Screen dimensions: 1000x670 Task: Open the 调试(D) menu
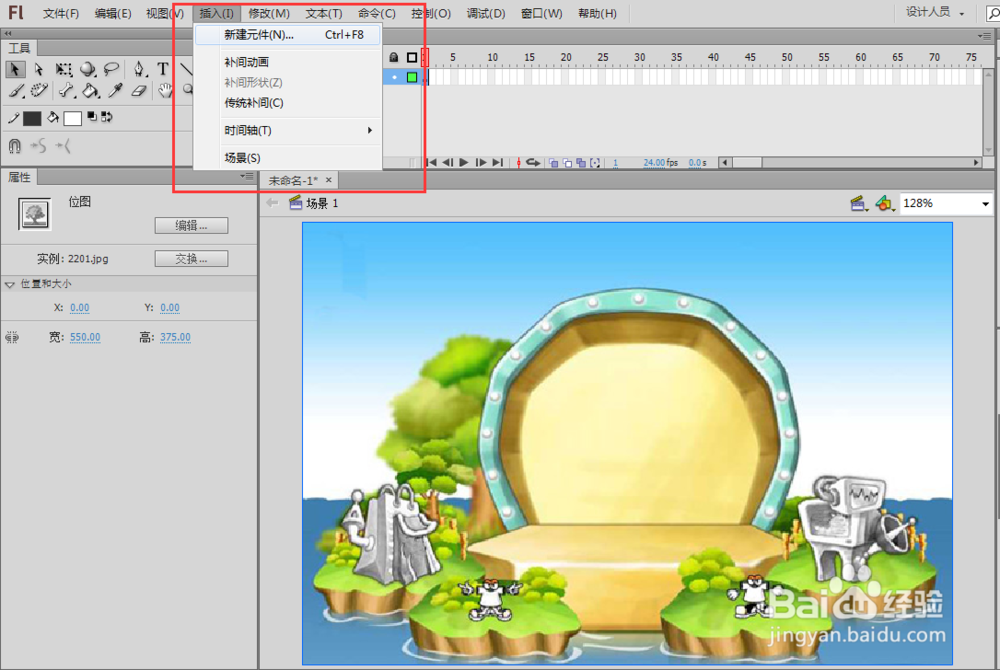point(486,13)
